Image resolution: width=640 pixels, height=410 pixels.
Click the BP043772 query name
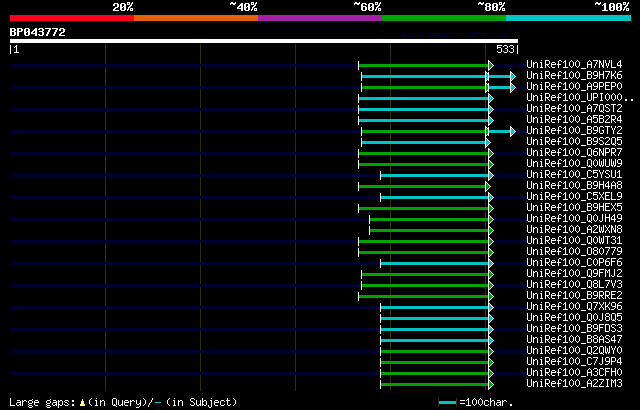pos(38,32)
